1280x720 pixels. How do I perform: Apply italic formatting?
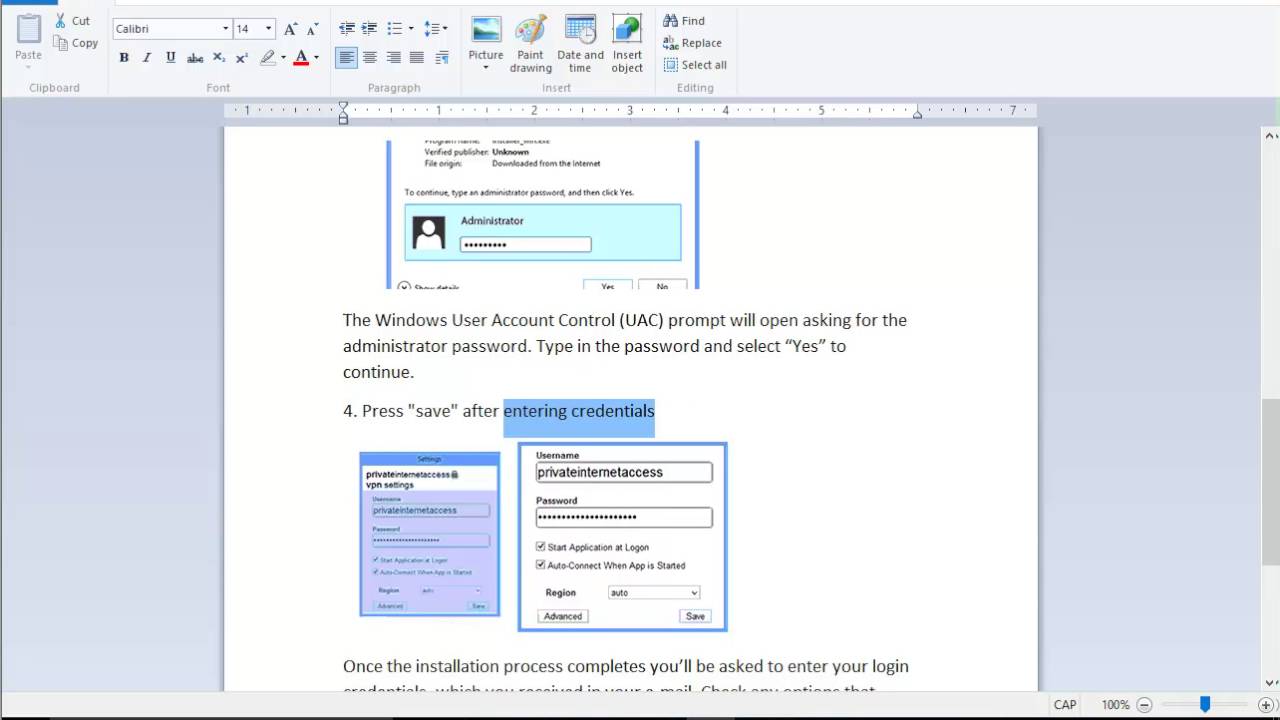tap(147, 58)
